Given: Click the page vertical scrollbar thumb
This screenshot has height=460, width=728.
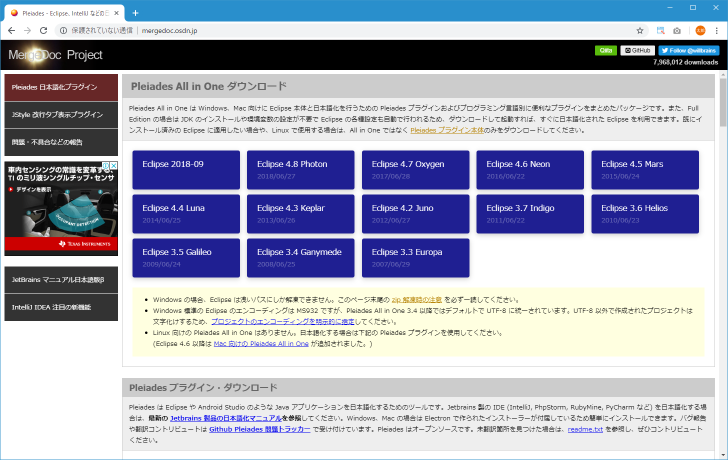Looking at the screenshot, I should (723, 102).
